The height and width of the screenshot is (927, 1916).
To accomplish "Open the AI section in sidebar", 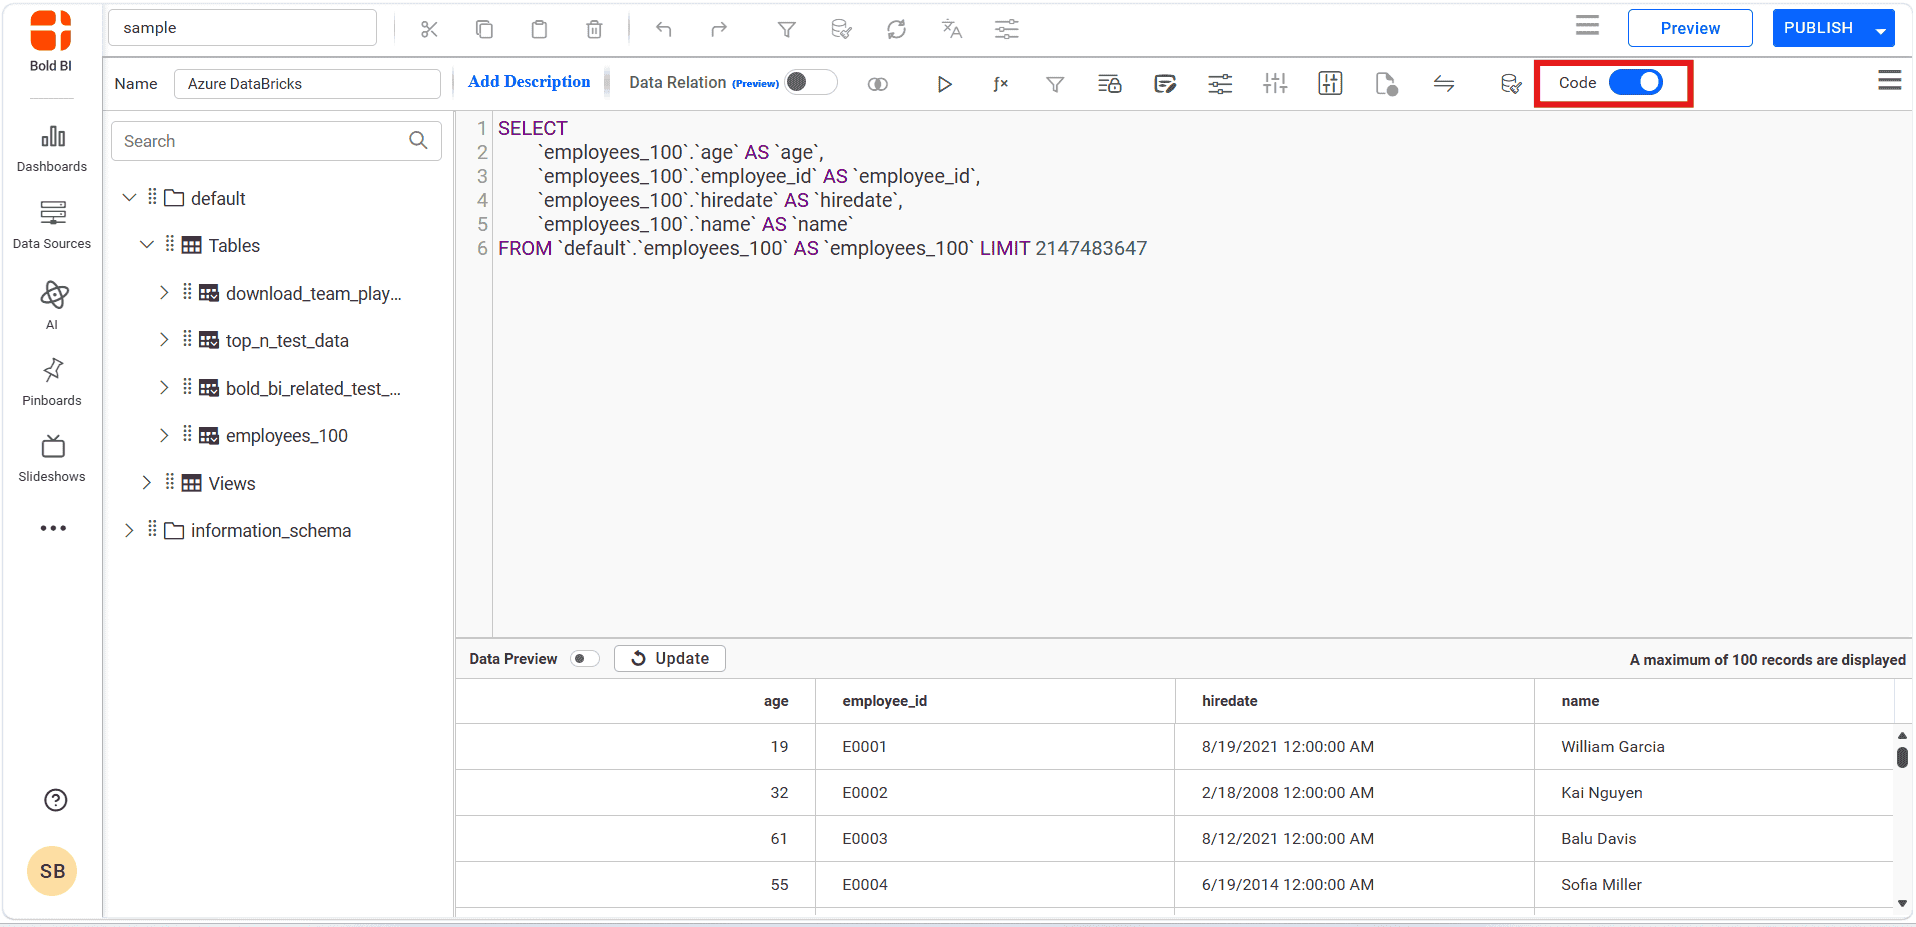I will [x=52, y=304].
